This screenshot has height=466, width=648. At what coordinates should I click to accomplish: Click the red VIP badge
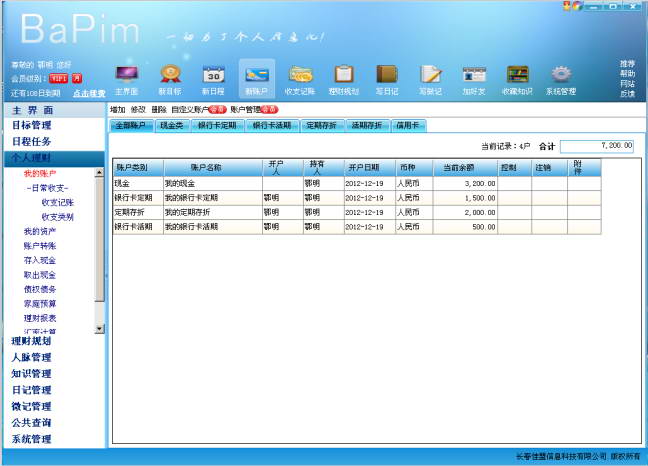pyautogui.click(x=59, y=78)
